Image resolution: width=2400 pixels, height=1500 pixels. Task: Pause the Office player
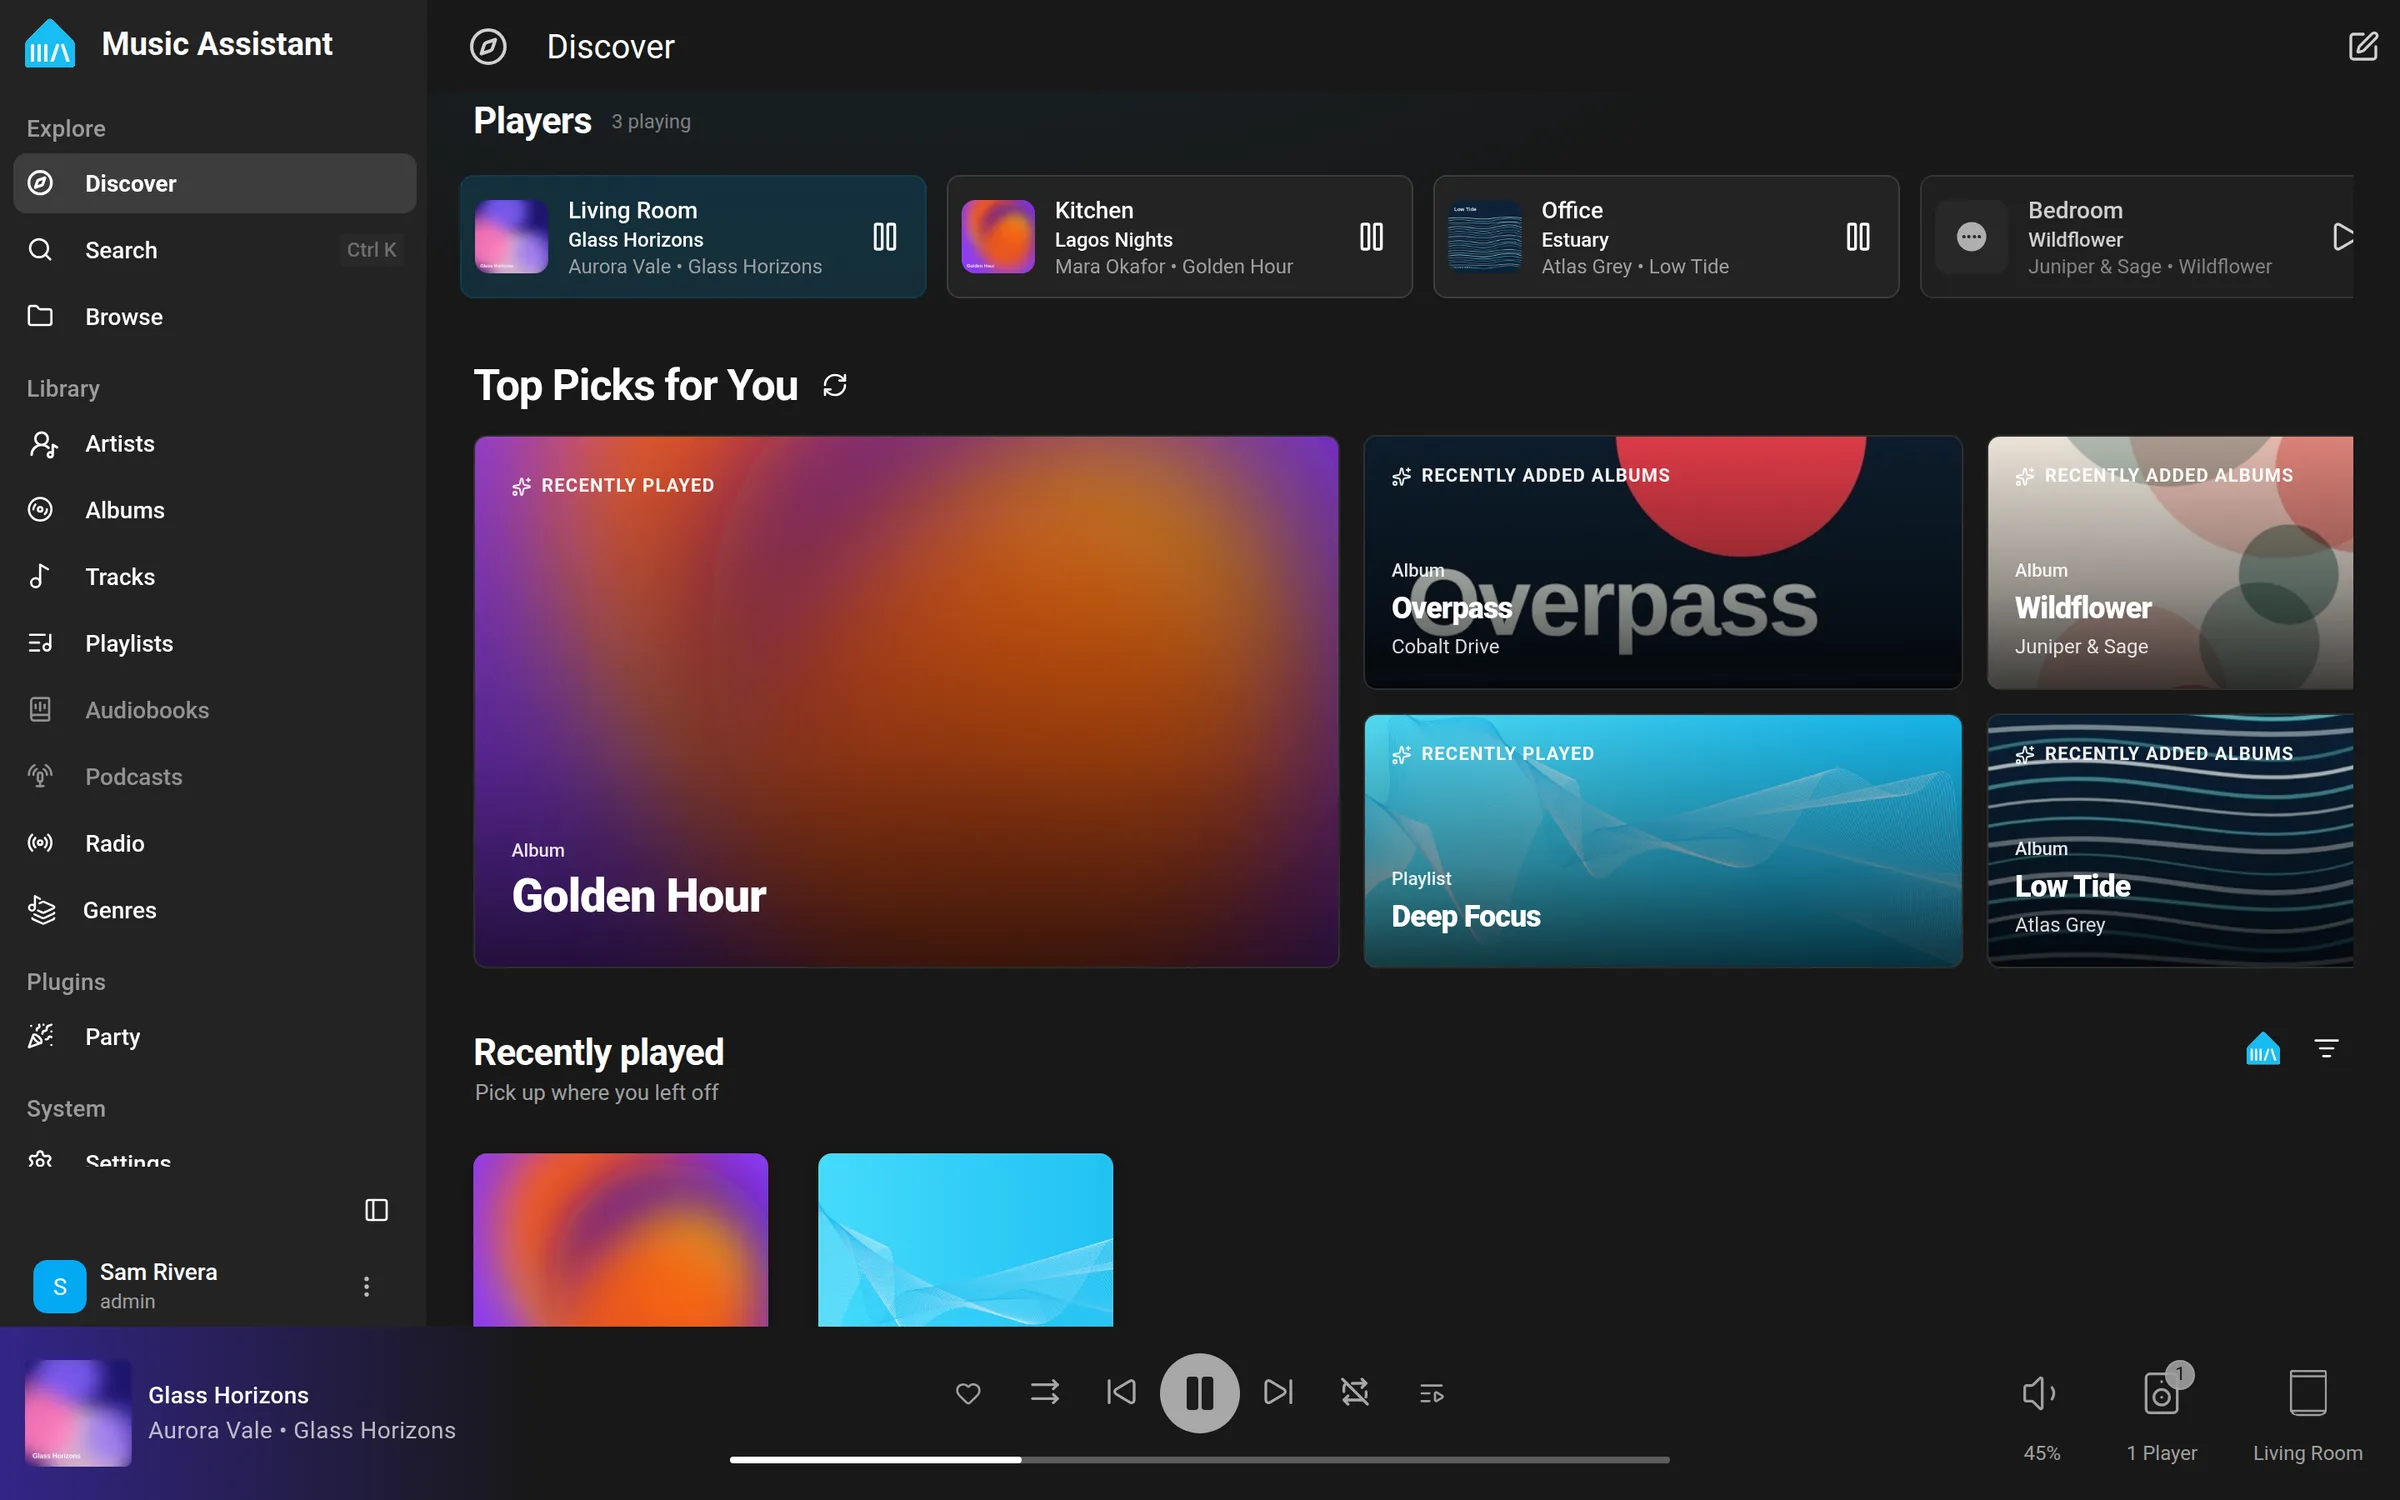1858,237
